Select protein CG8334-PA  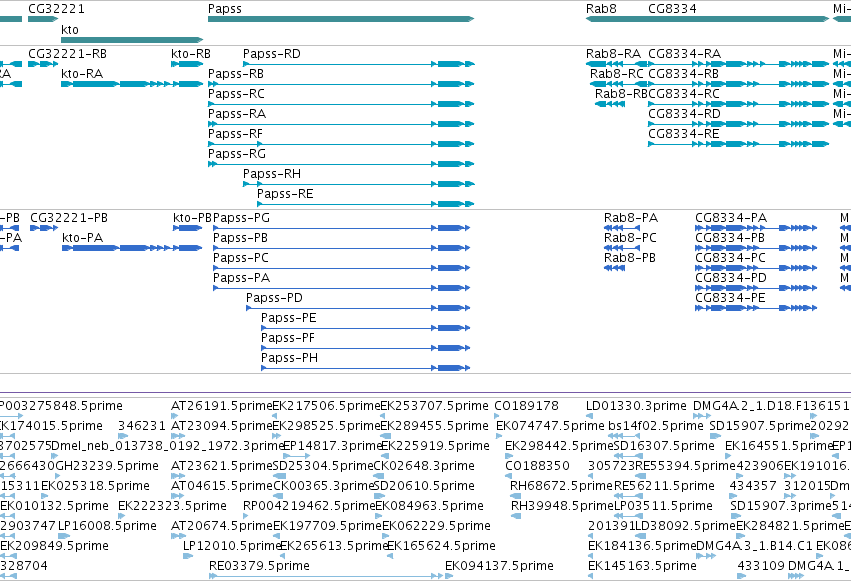click(756, 228)
